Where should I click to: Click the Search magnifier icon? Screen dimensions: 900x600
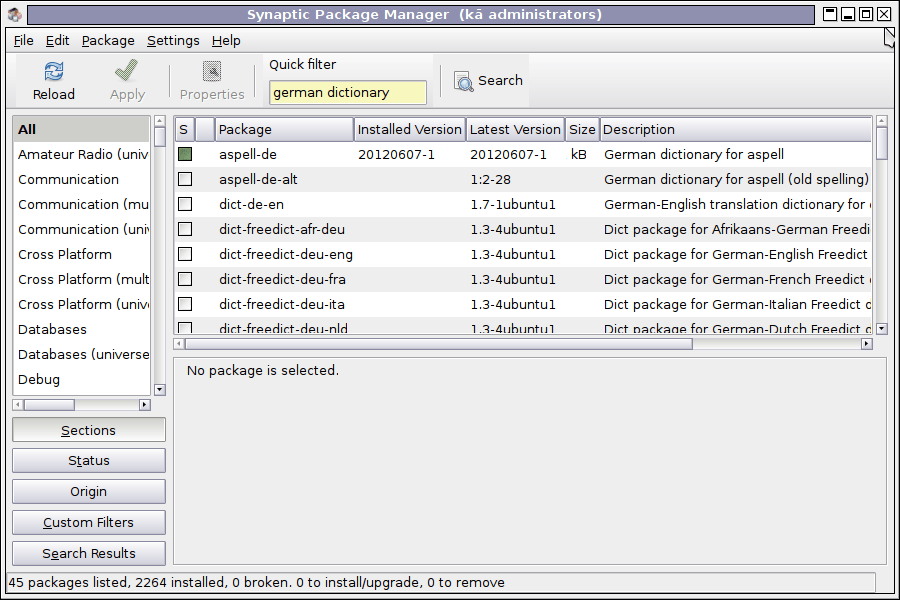pos(463,81)
